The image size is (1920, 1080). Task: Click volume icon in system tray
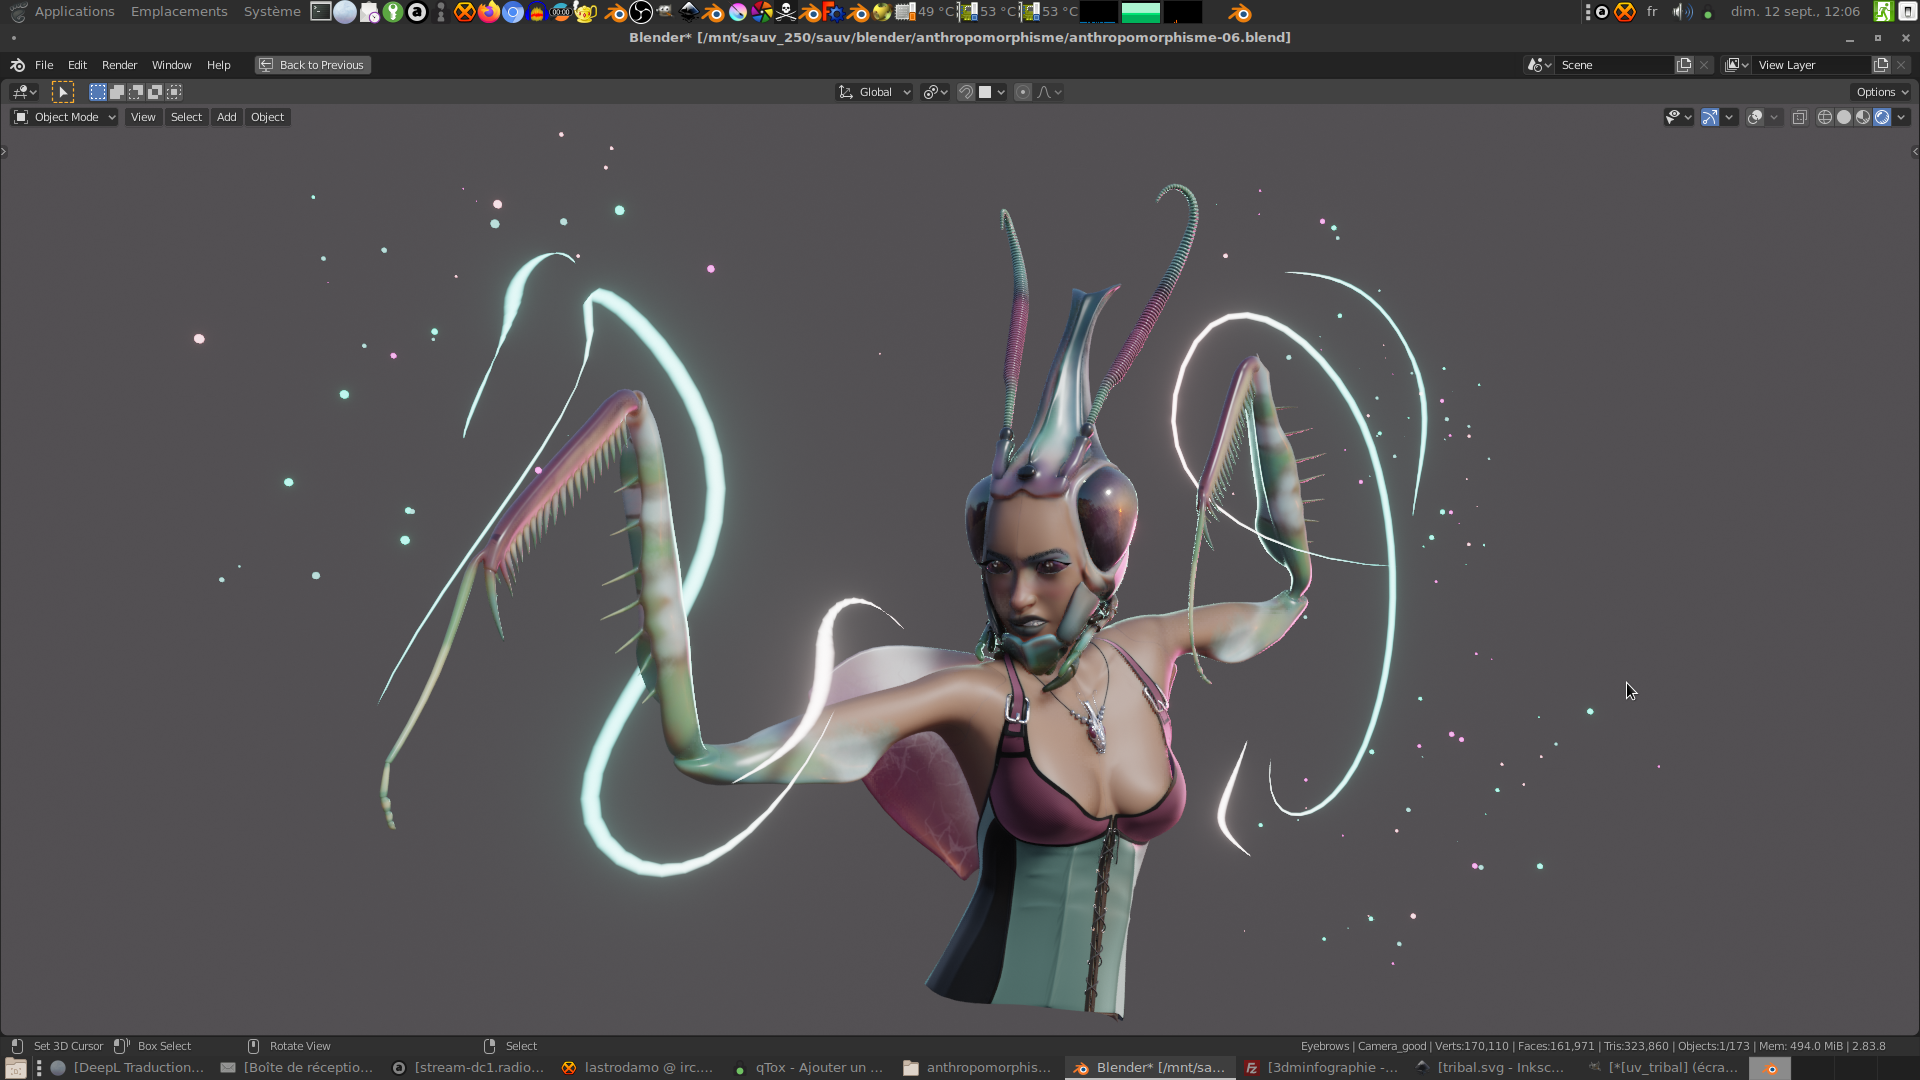(x=1683, y=12)
